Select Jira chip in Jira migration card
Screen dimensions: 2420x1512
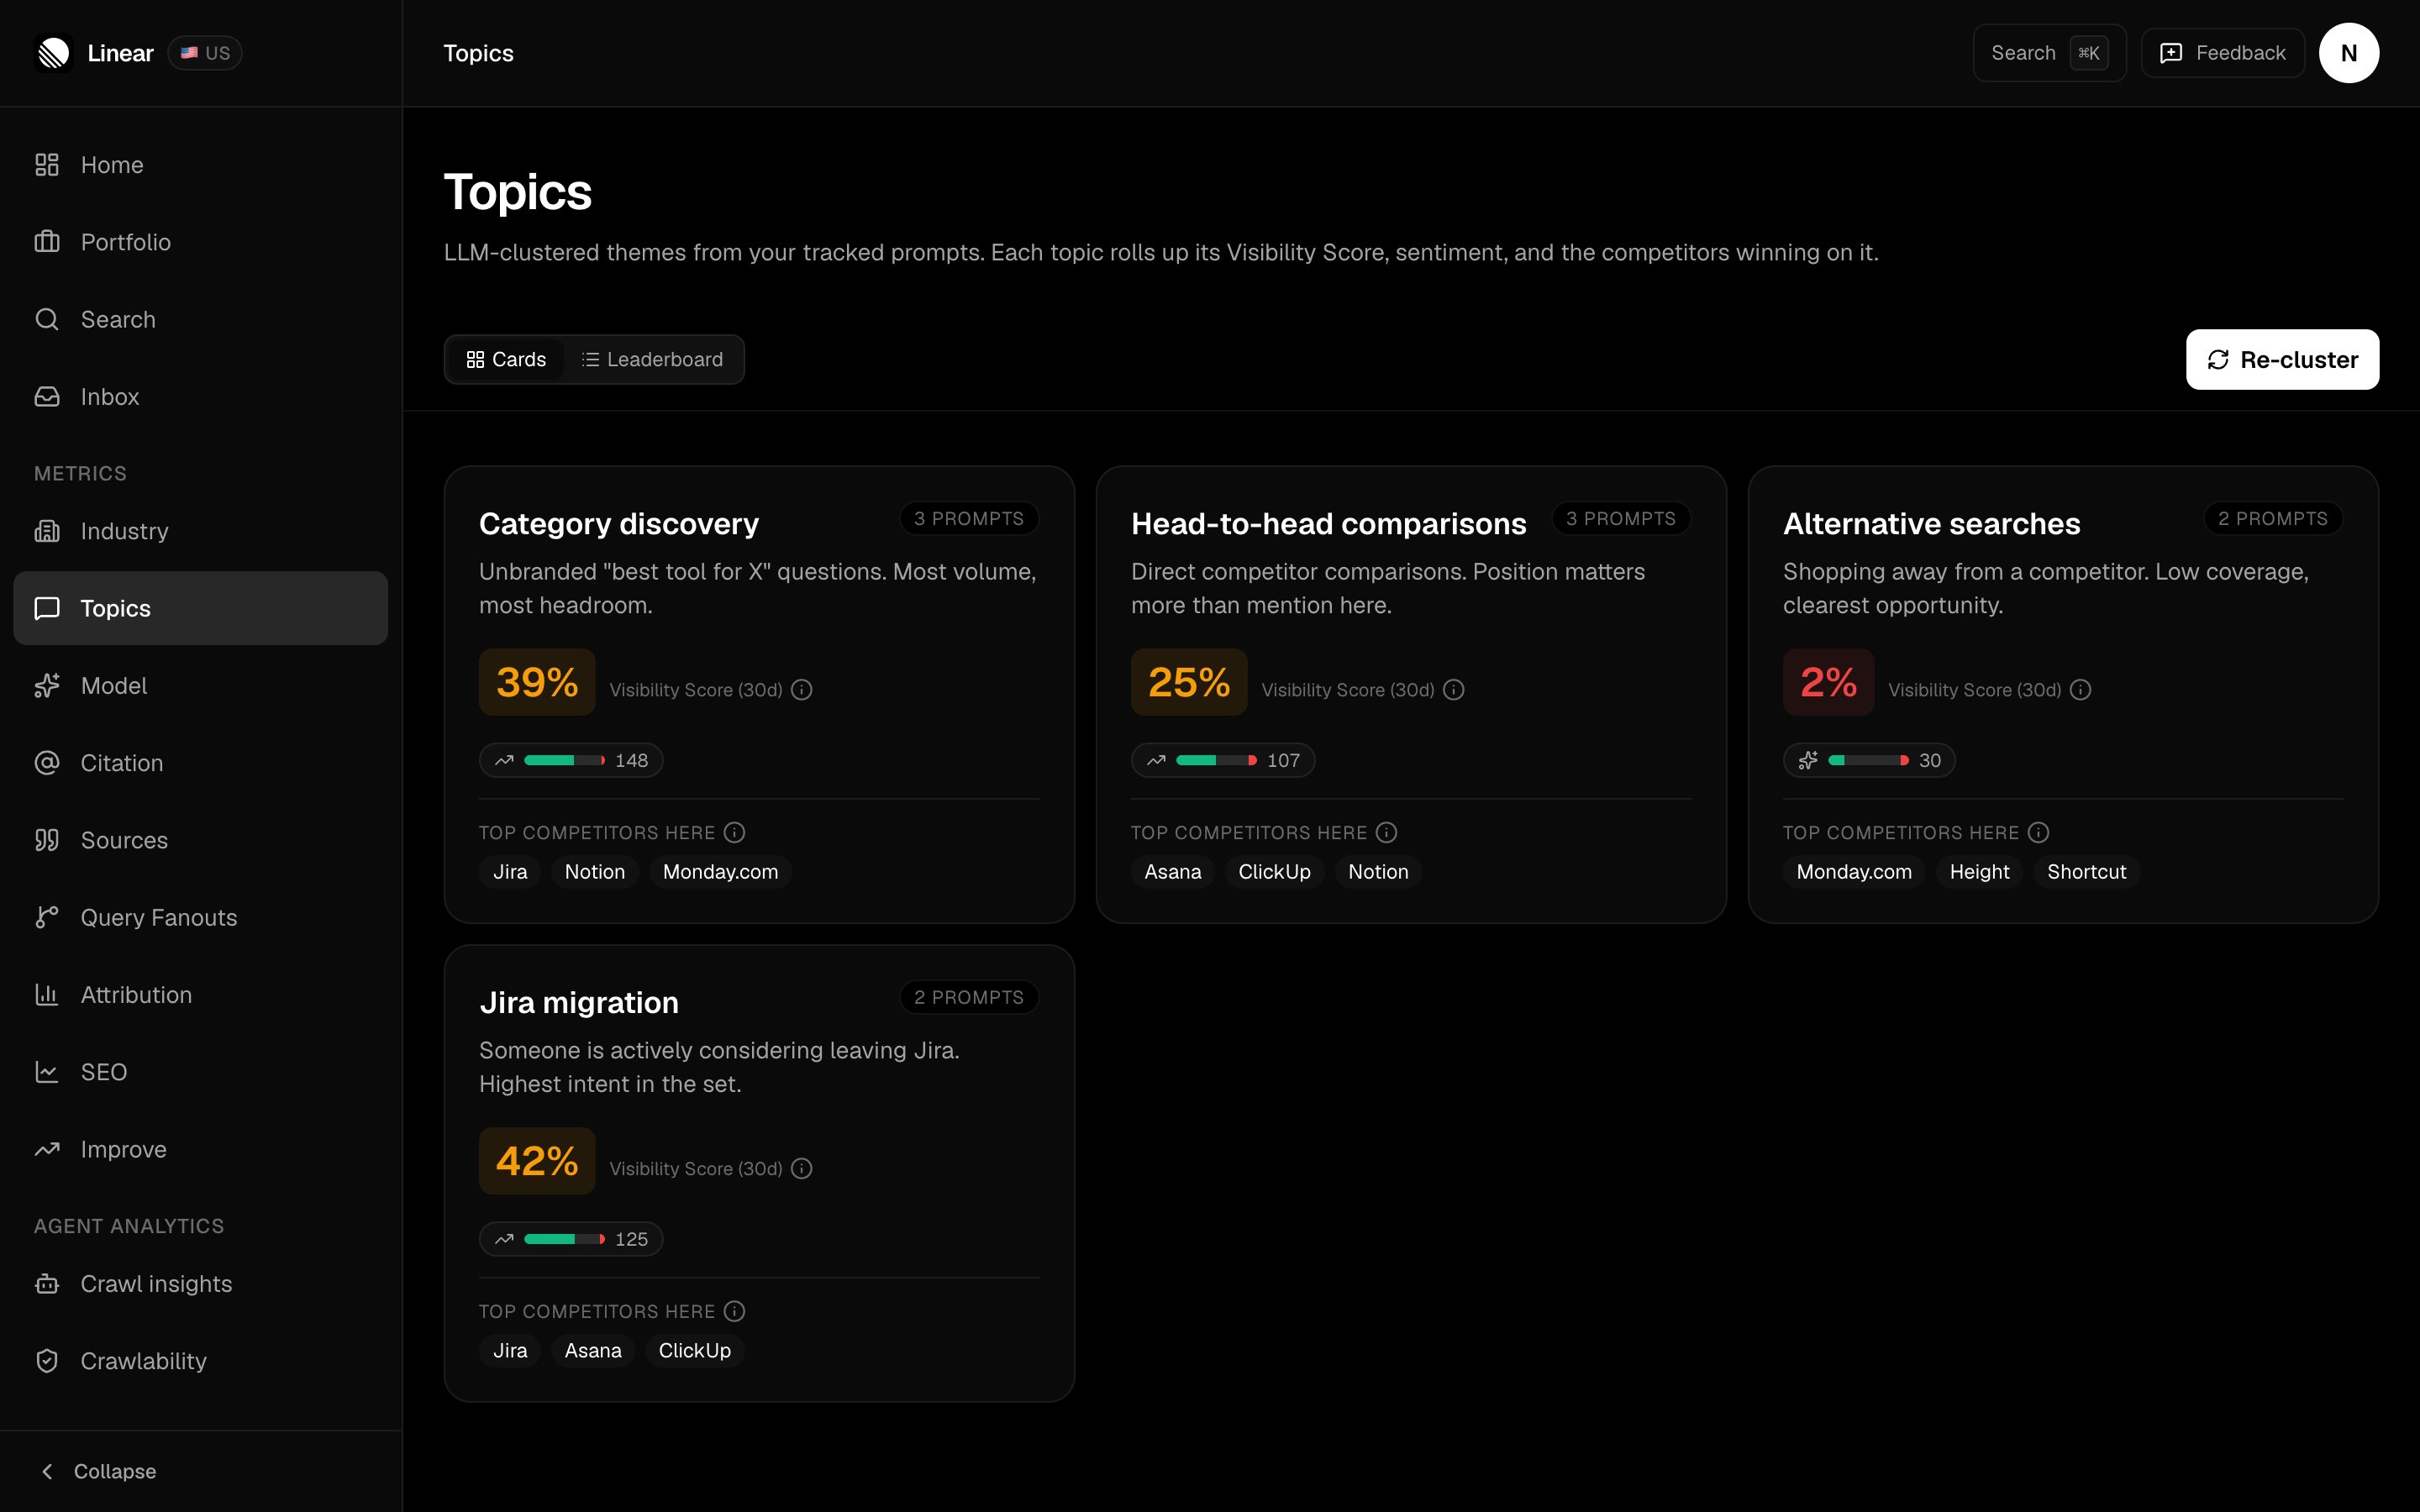point(510,1351)
